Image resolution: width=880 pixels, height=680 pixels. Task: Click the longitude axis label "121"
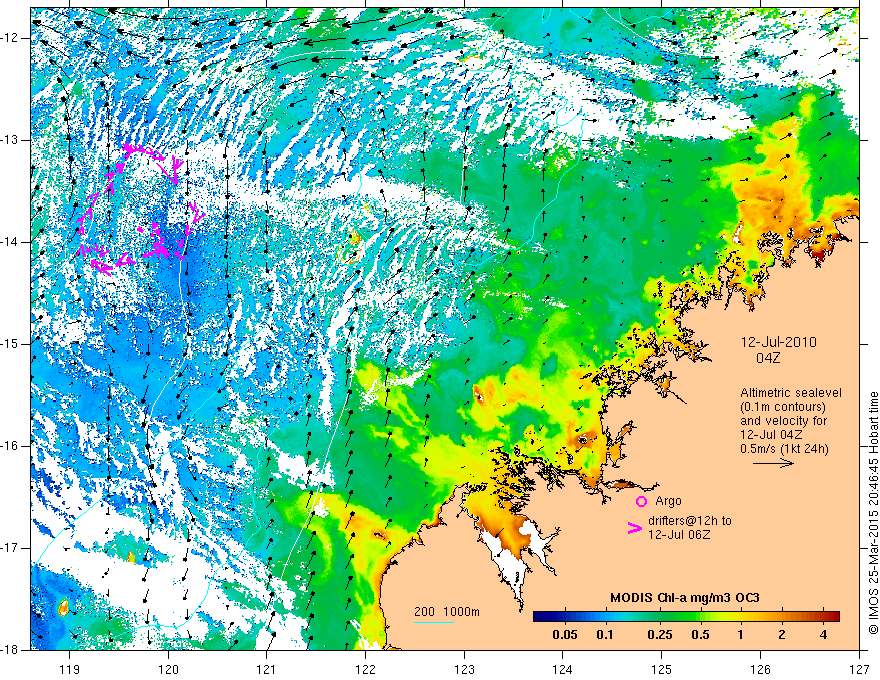pyautogui.click(x=267, y=669)
